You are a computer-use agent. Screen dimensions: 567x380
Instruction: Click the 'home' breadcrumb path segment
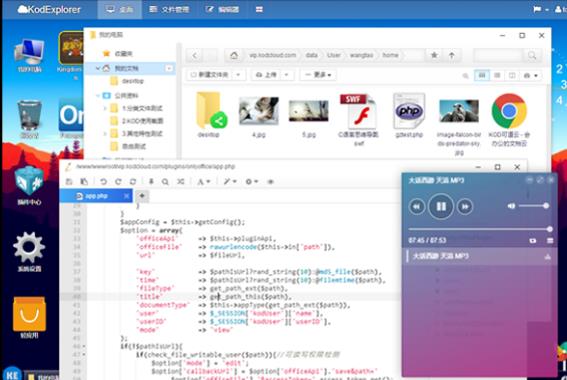click(390, 55)
